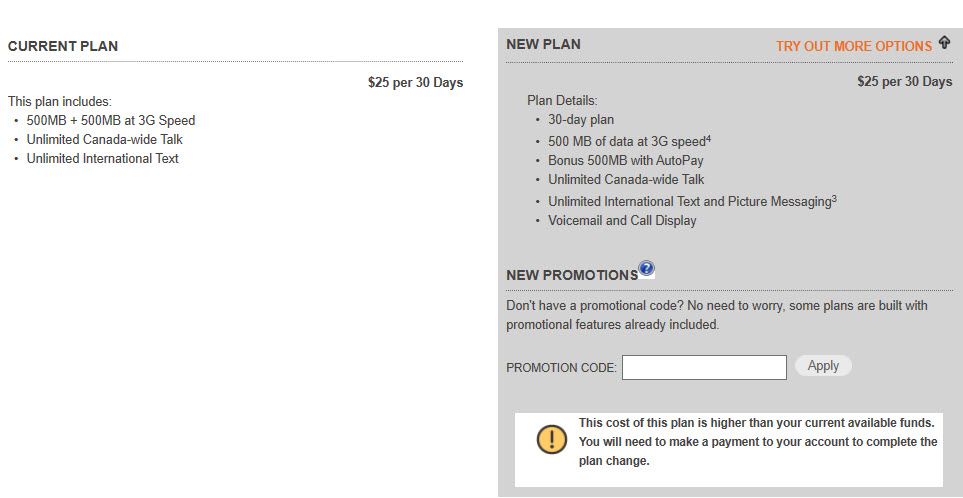Focus the Promotion Code text field

click(704, 367)
